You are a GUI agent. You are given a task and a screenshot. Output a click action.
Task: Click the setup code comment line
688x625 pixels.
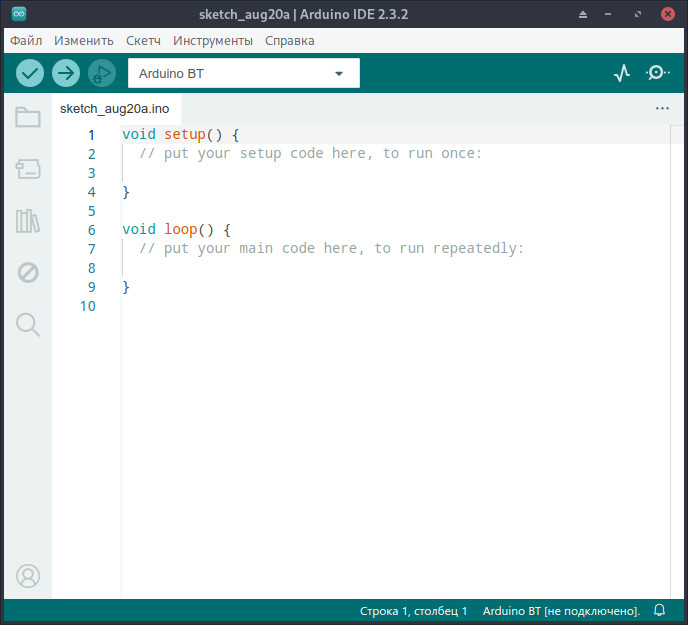[311, 153]
